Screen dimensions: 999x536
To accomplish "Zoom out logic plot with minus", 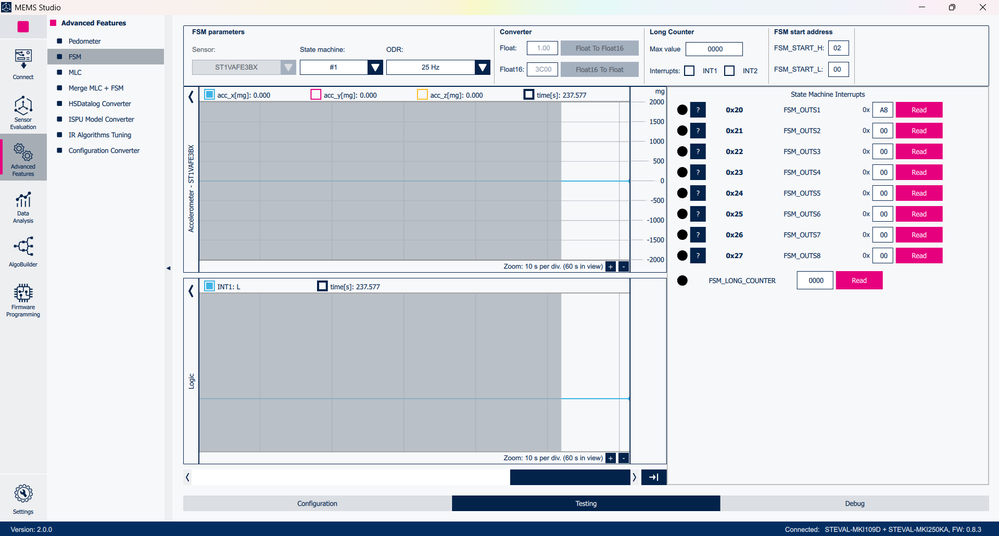I will 624,458.
